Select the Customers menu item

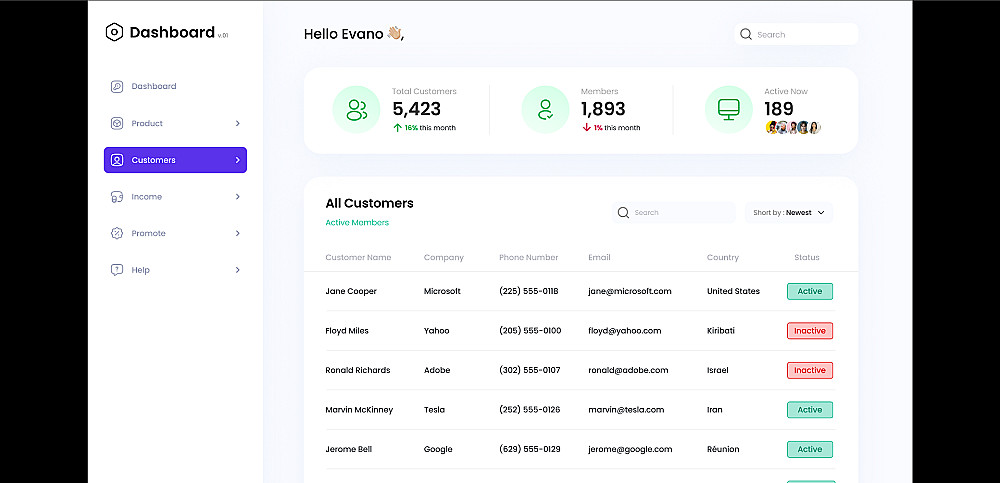[175, 160]
